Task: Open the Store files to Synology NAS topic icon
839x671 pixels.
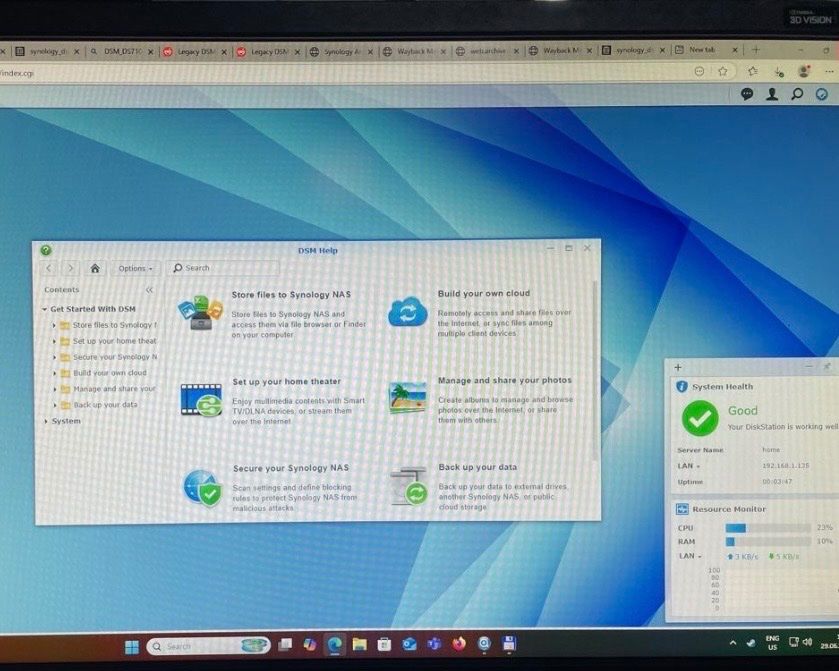Action: [200, 312]
